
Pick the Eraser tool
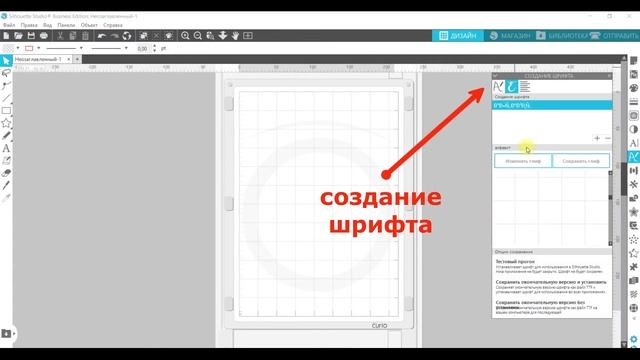[6, 173]
